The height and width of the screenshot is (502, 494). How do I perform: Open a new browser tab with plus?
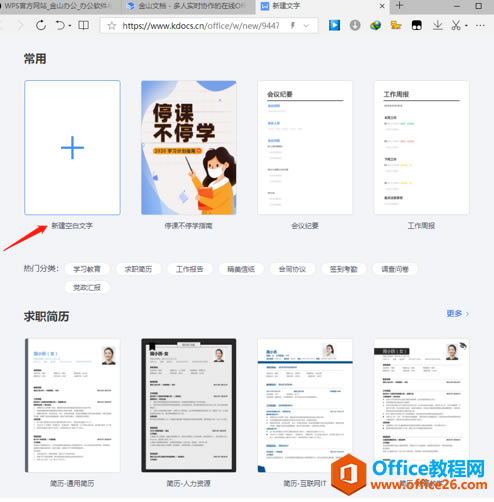399,5
